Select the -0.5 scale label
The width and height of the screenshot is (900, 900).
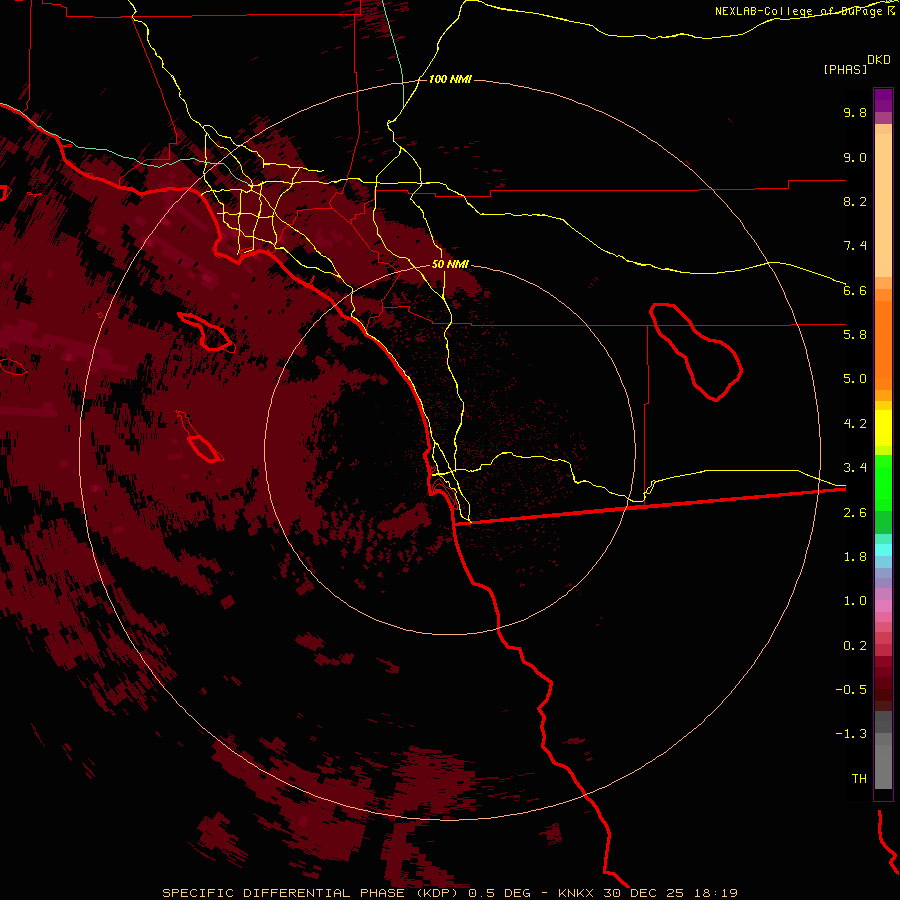point(851,690)
